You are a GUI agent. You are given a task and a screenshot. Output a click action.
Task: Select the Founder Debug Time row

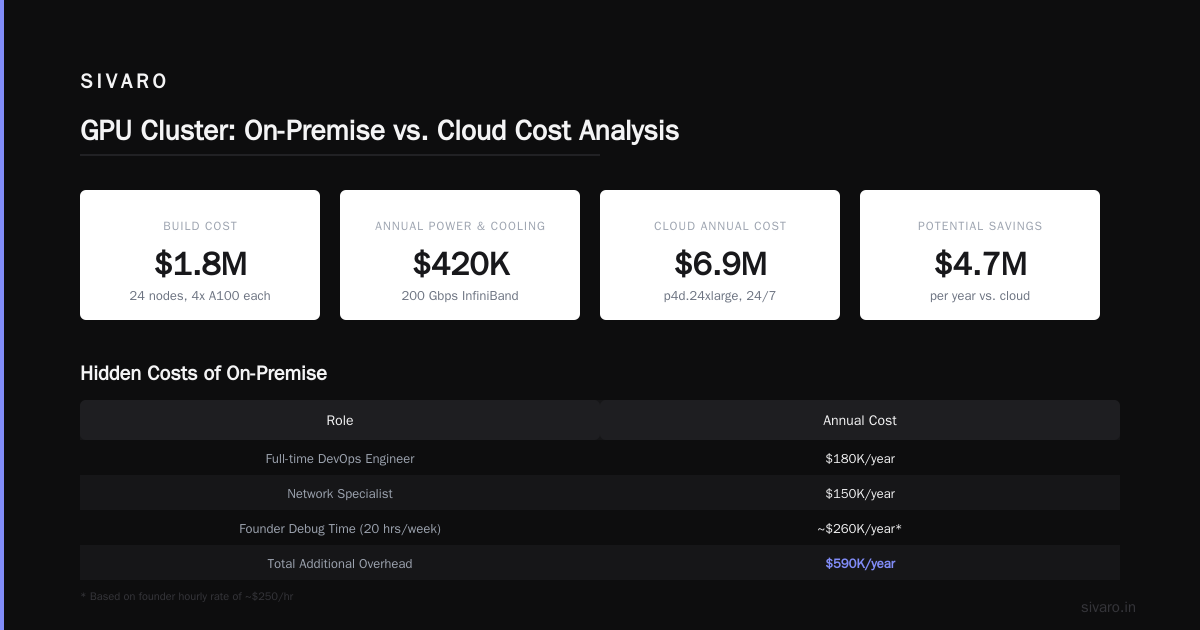[x=600, y=528]
